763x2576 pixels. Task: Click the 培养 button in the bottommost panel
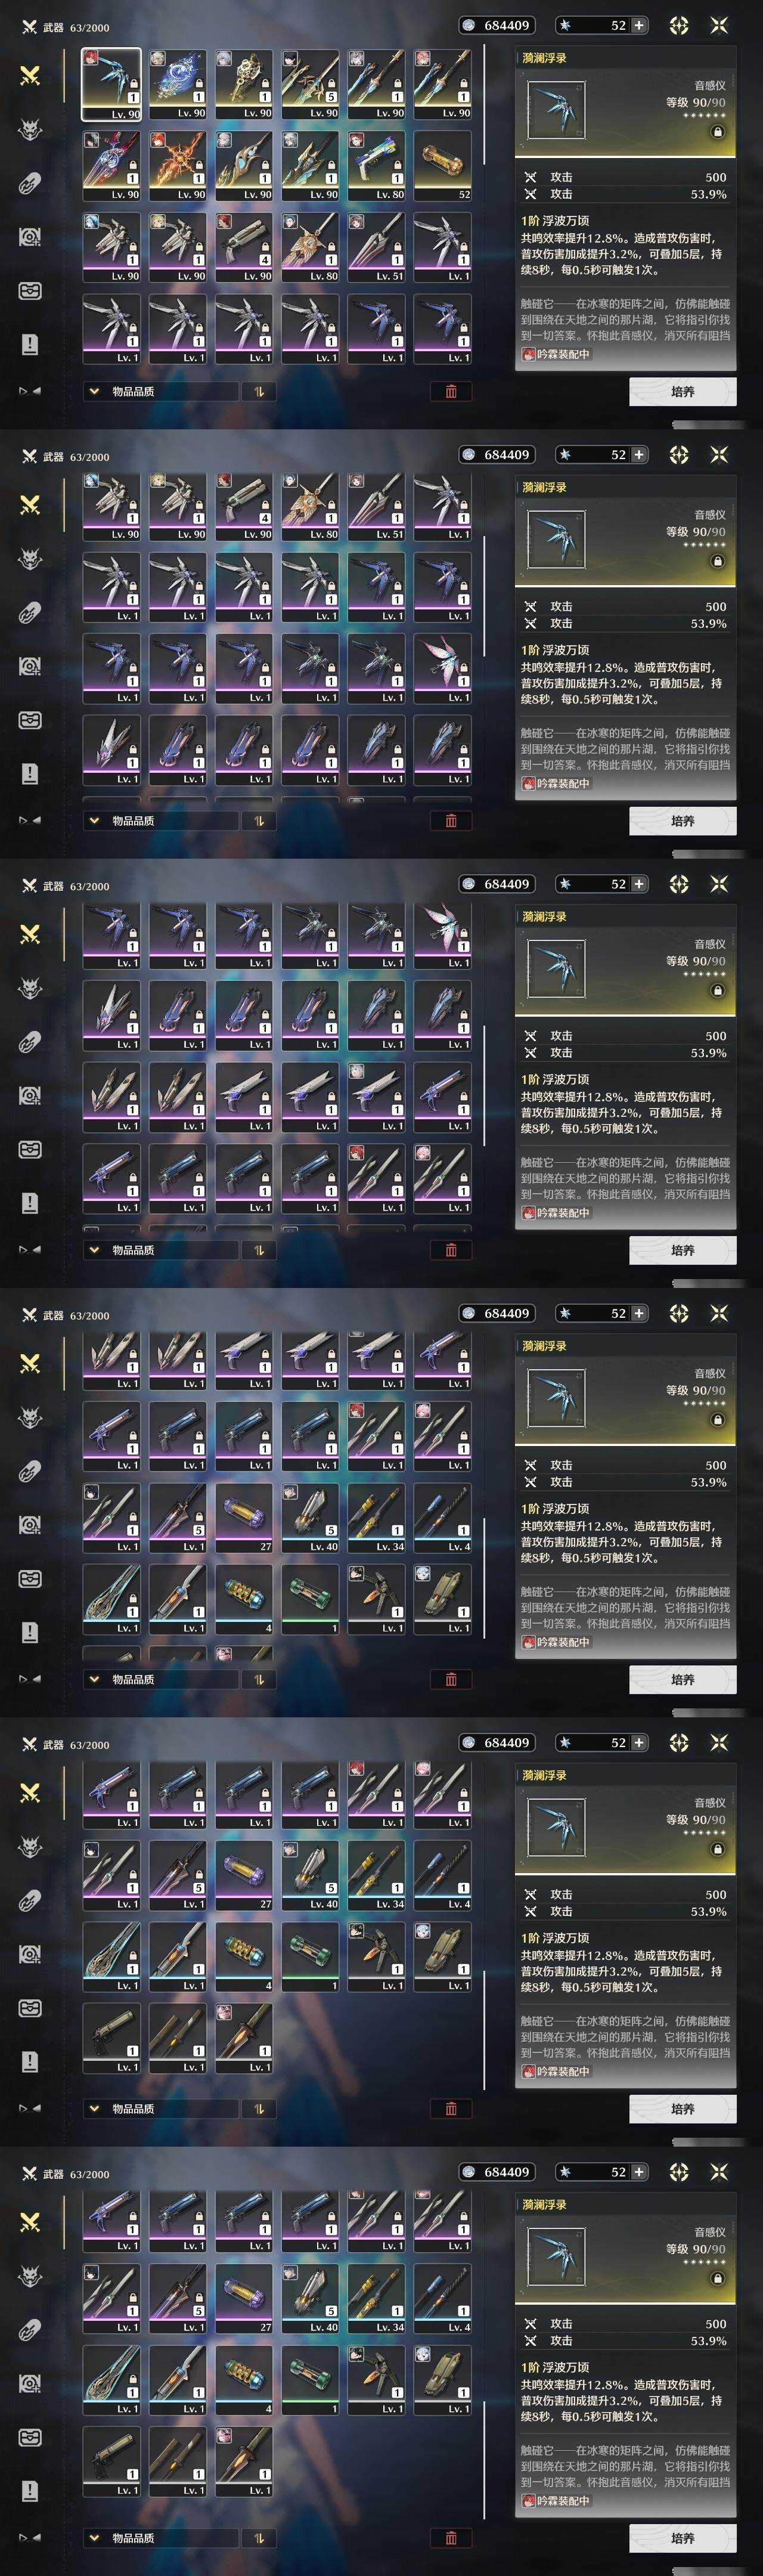point(683,2537)
